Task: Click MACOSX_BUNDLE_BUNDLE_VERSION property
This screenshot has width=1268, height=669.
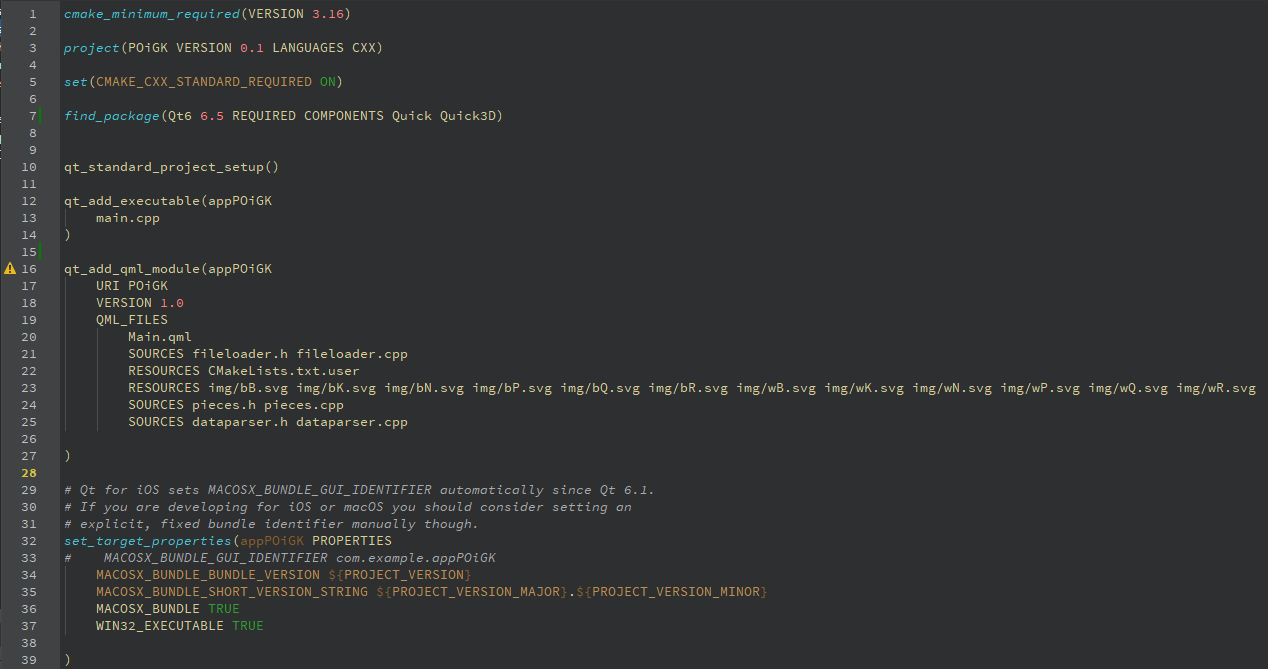Action: click(x=207, y=575)
